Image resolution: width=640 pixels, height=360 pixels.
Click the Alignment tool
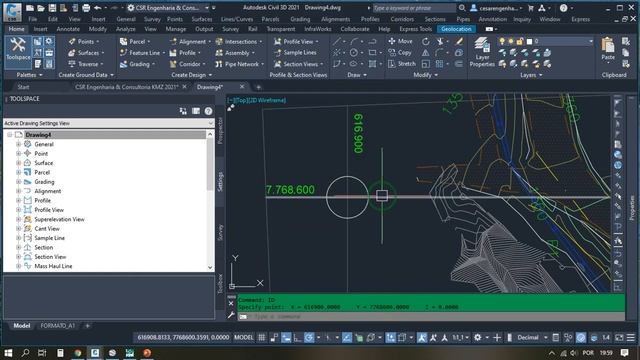coord(189,42)
